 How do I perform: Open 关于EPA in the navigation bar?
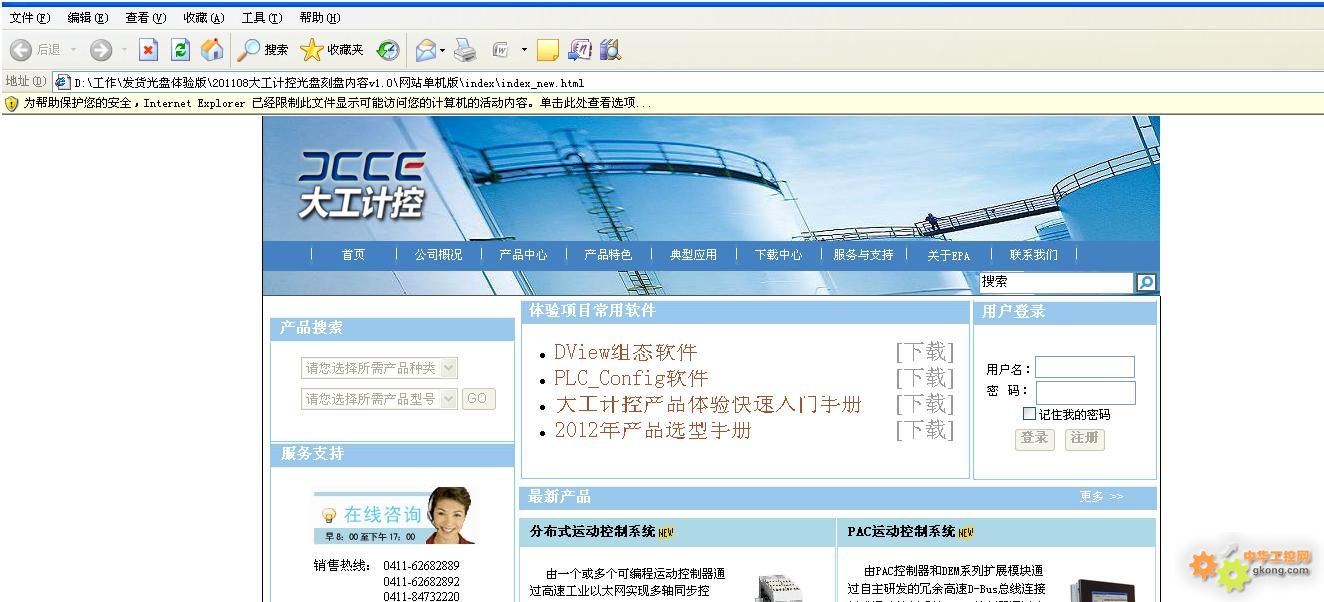point(948,255)
